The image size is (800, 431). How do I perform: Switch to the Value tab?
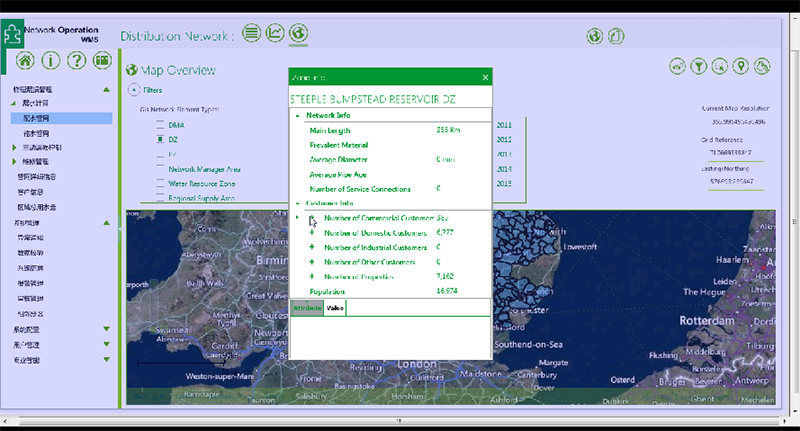pyautogui.click(x=335, y=308)
